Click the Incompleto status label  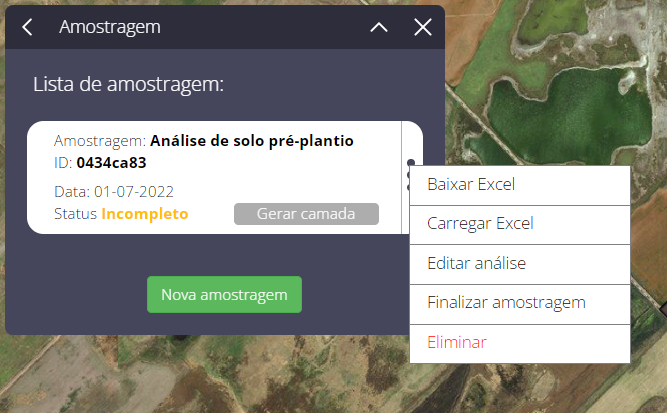click(x=145, y=214)
